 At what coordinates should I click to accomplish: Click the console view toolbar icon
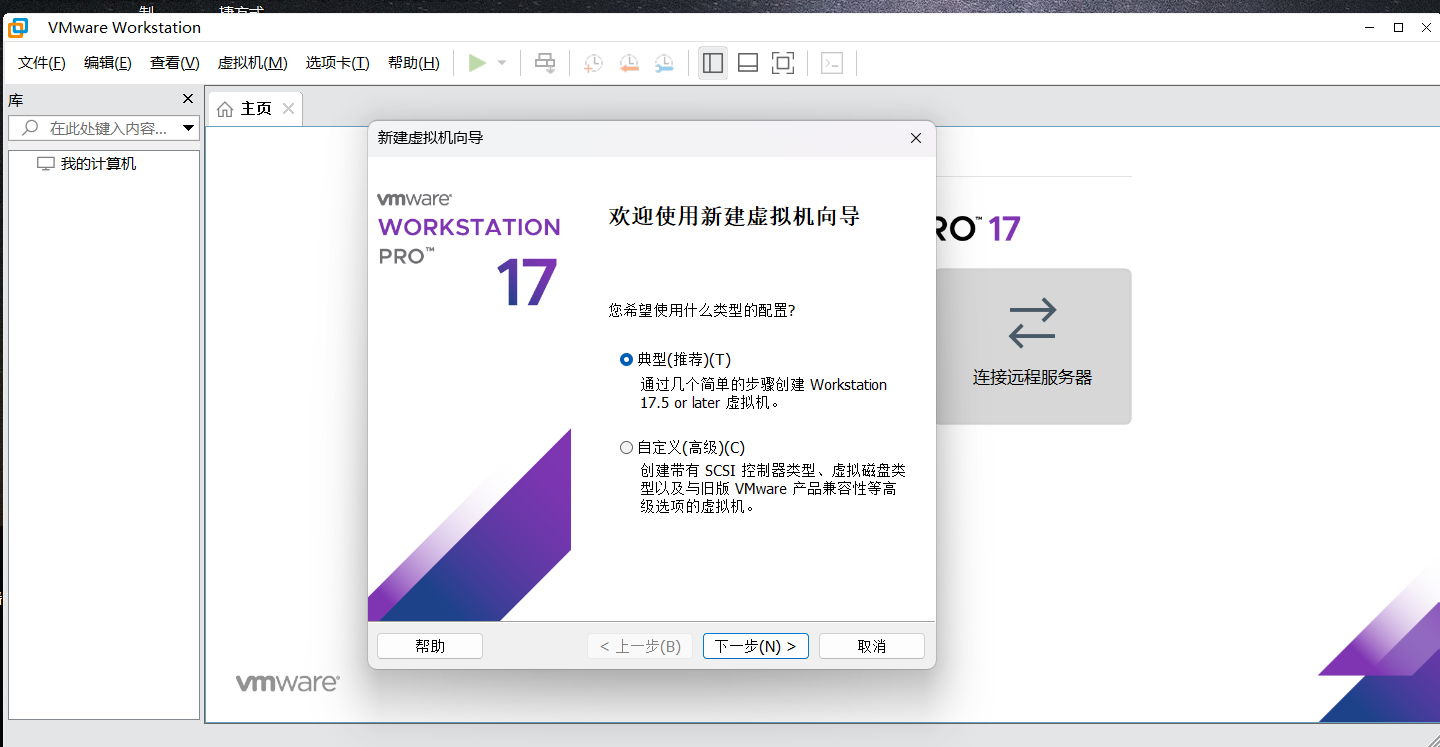(x=832, y=63)
